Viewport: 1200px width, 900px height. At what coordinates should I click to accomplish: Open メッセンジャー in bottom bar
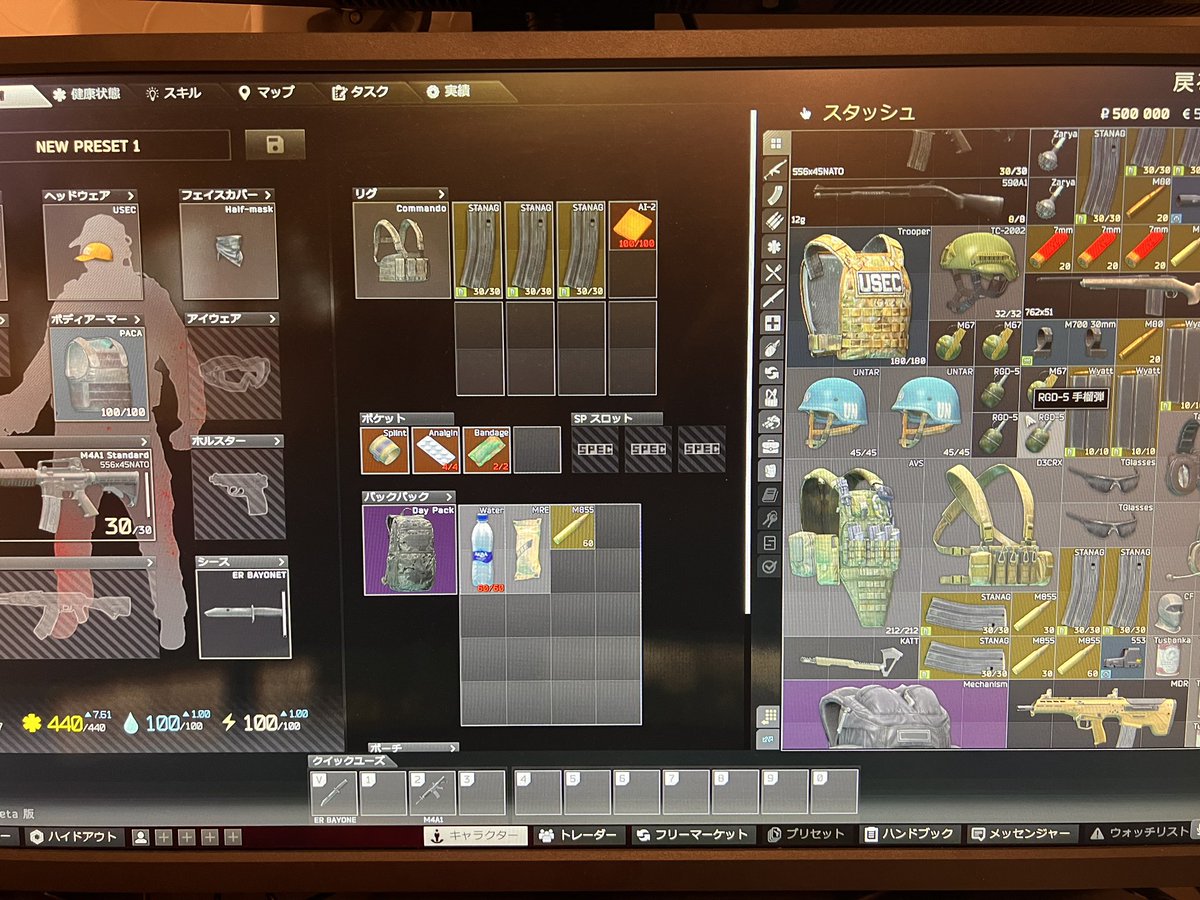[x=1021, y=834]
